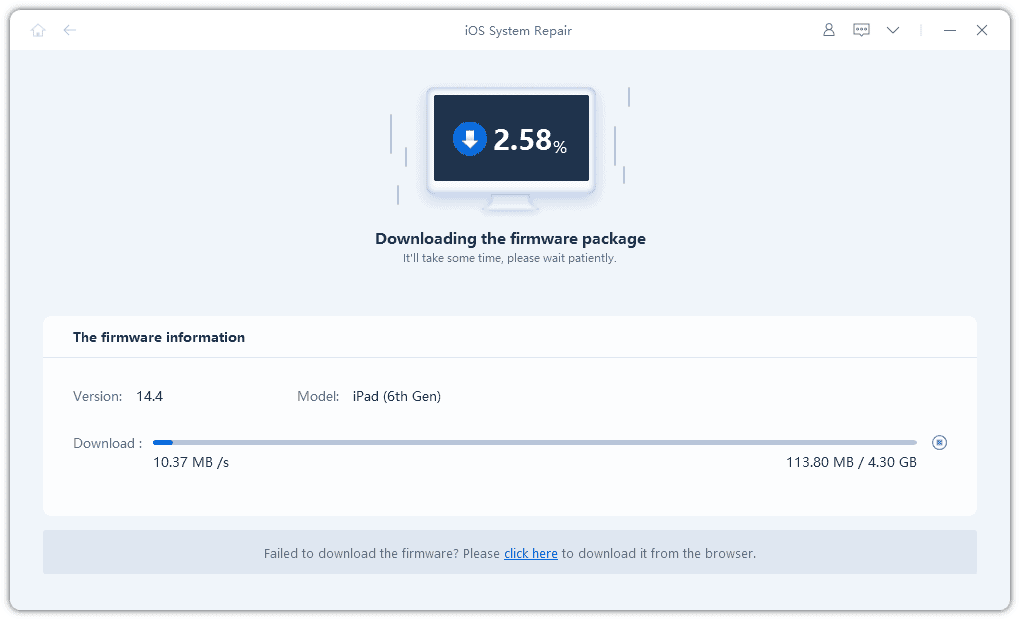This screenshot has width=1020, height=620.
Task: Minimize the iOS System Repair window
Action: (948, 30)
